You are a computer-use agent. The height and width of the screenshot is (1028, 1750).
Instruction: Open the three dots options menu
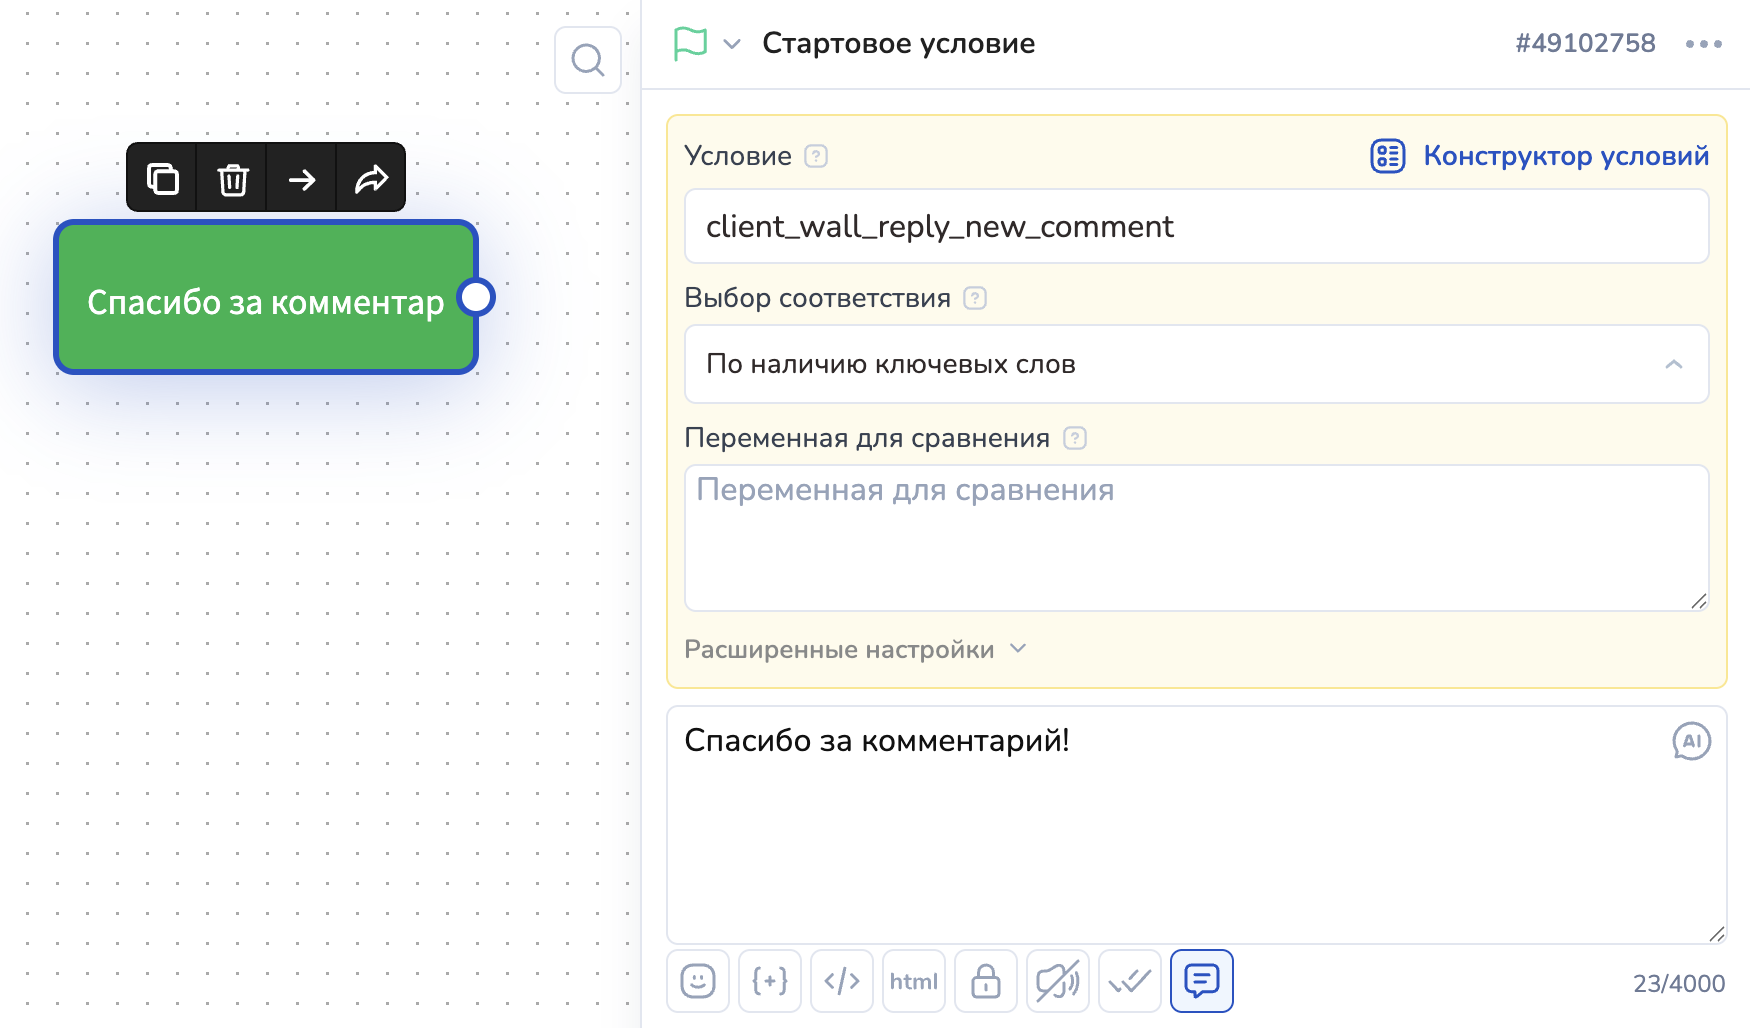coord(1703,44)
